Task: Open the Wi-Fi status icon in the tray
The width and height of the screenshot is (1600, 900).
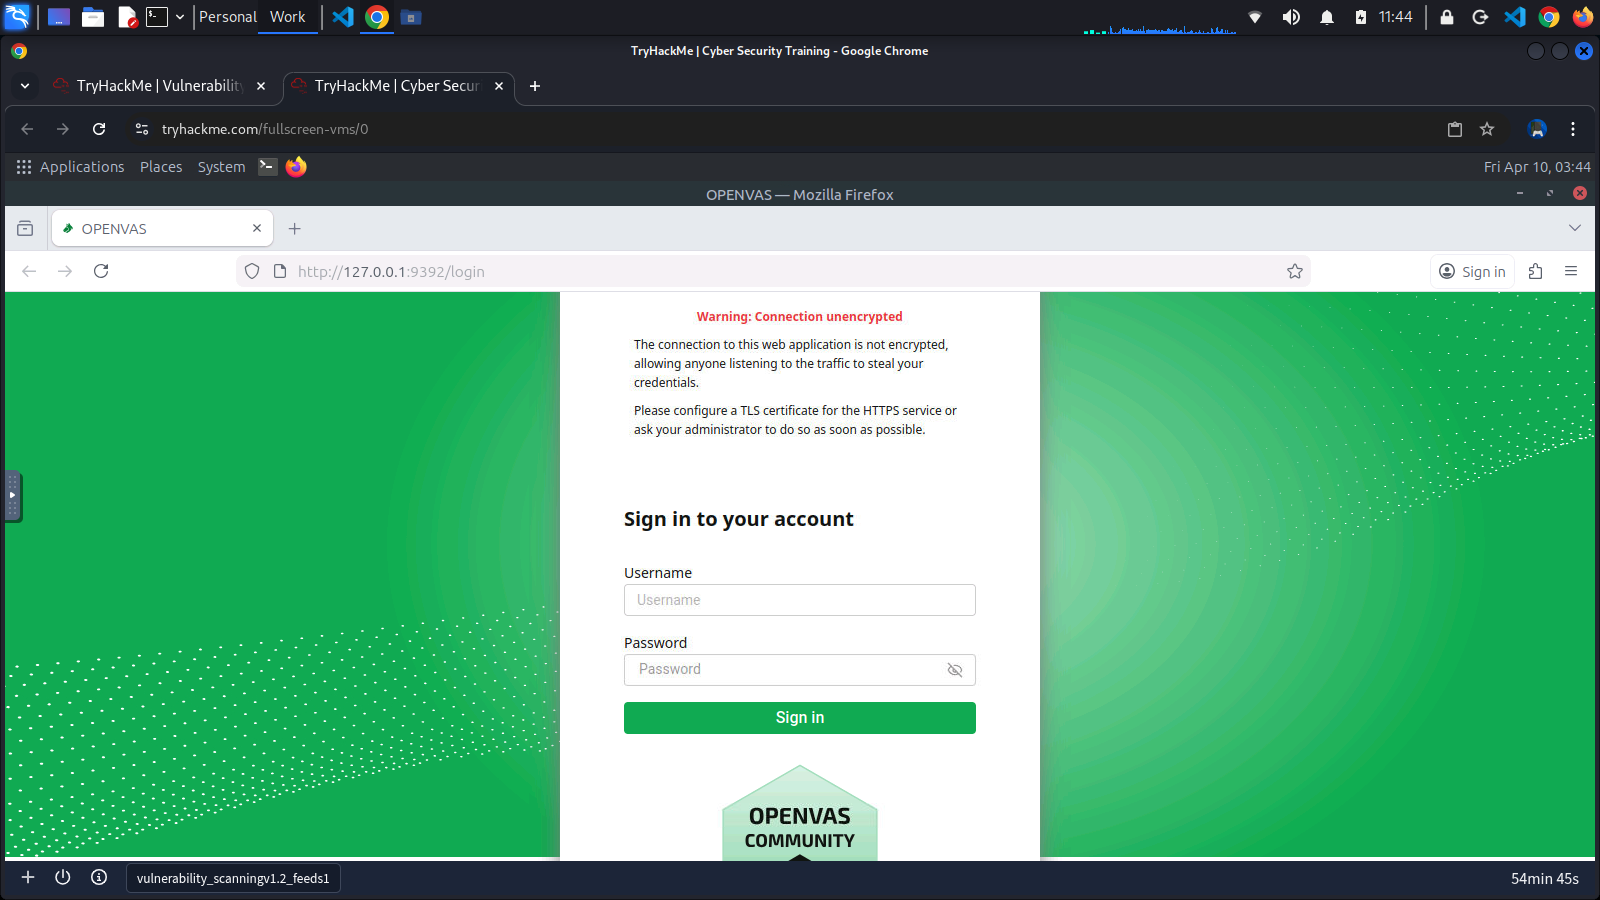Action: (1255, 16)
